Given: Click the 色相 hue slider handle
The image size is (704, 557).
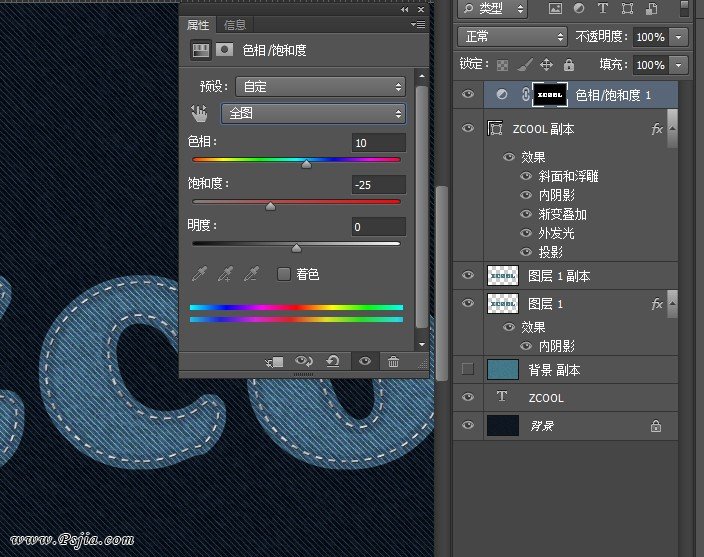Looking at the screenshot, I should [307, 164].
